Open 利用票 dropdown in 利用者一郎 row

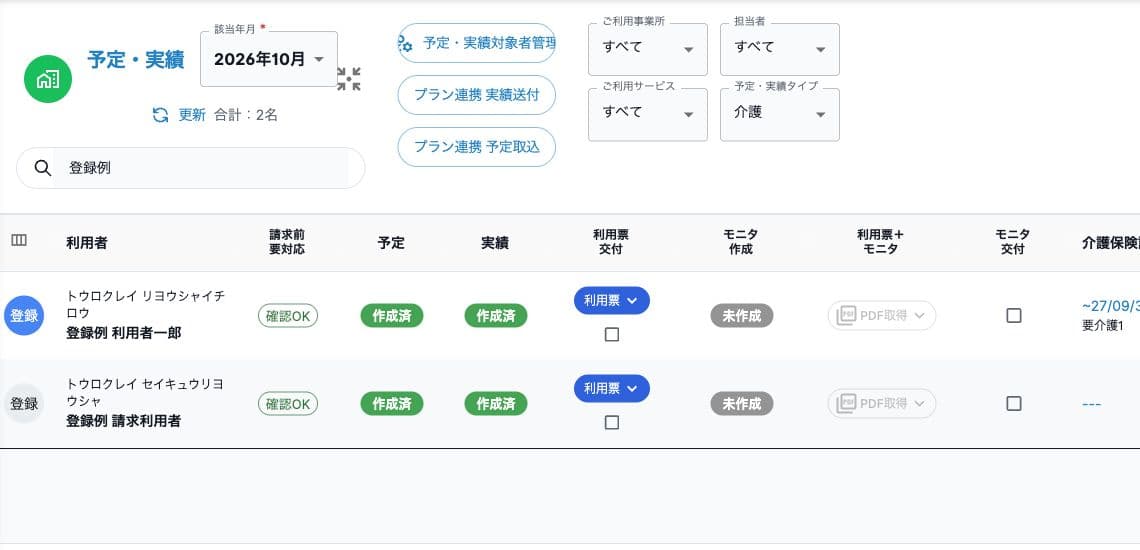611,300
